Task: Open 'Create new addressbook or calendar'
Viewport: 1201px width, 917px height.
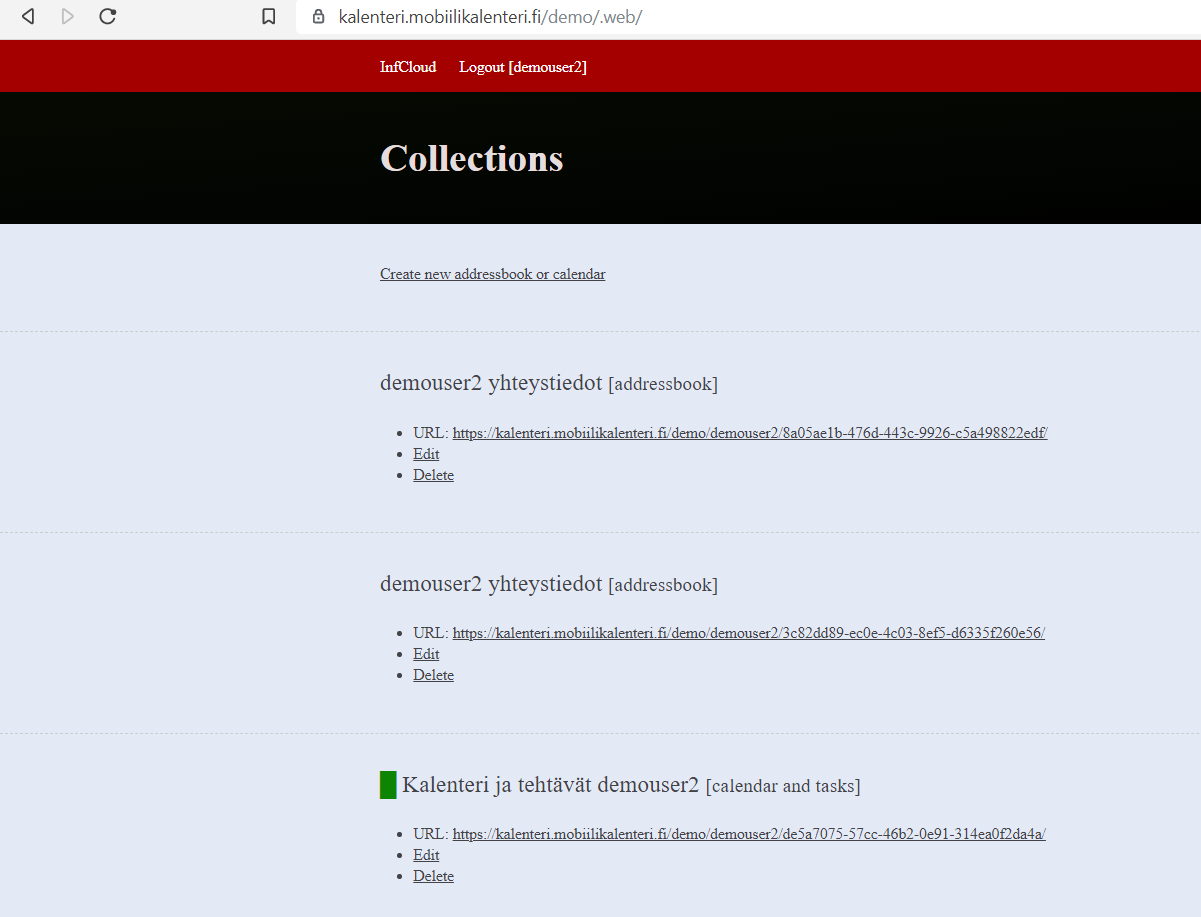Action: 492,274
